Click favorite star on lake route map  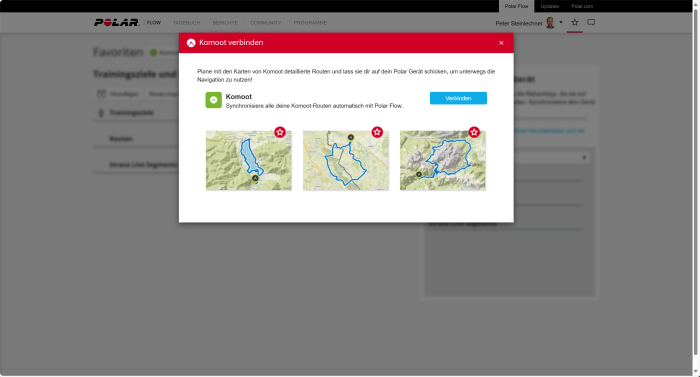coord(280,132)
